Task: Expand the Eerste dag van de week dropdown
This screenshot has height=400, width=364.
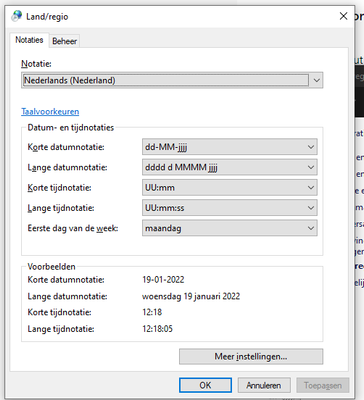Action: point(230,228)
